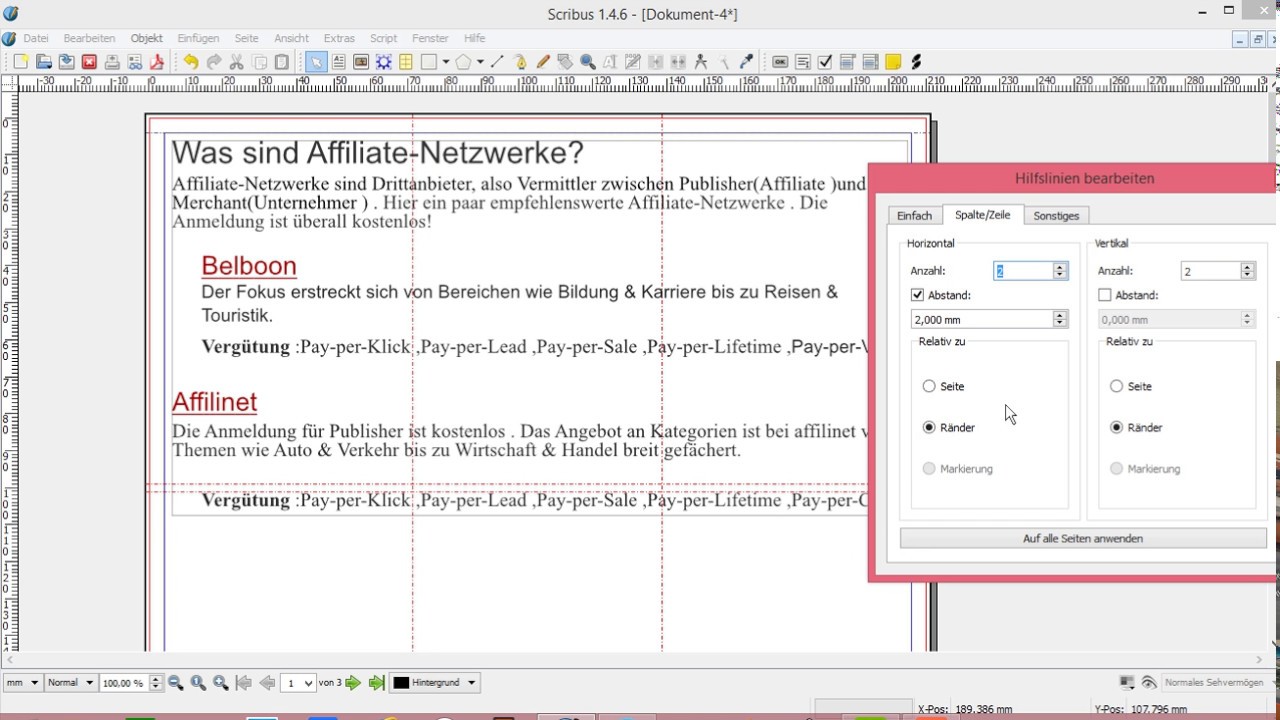Insert a PDF push button (OK icon)

[780, 62]
